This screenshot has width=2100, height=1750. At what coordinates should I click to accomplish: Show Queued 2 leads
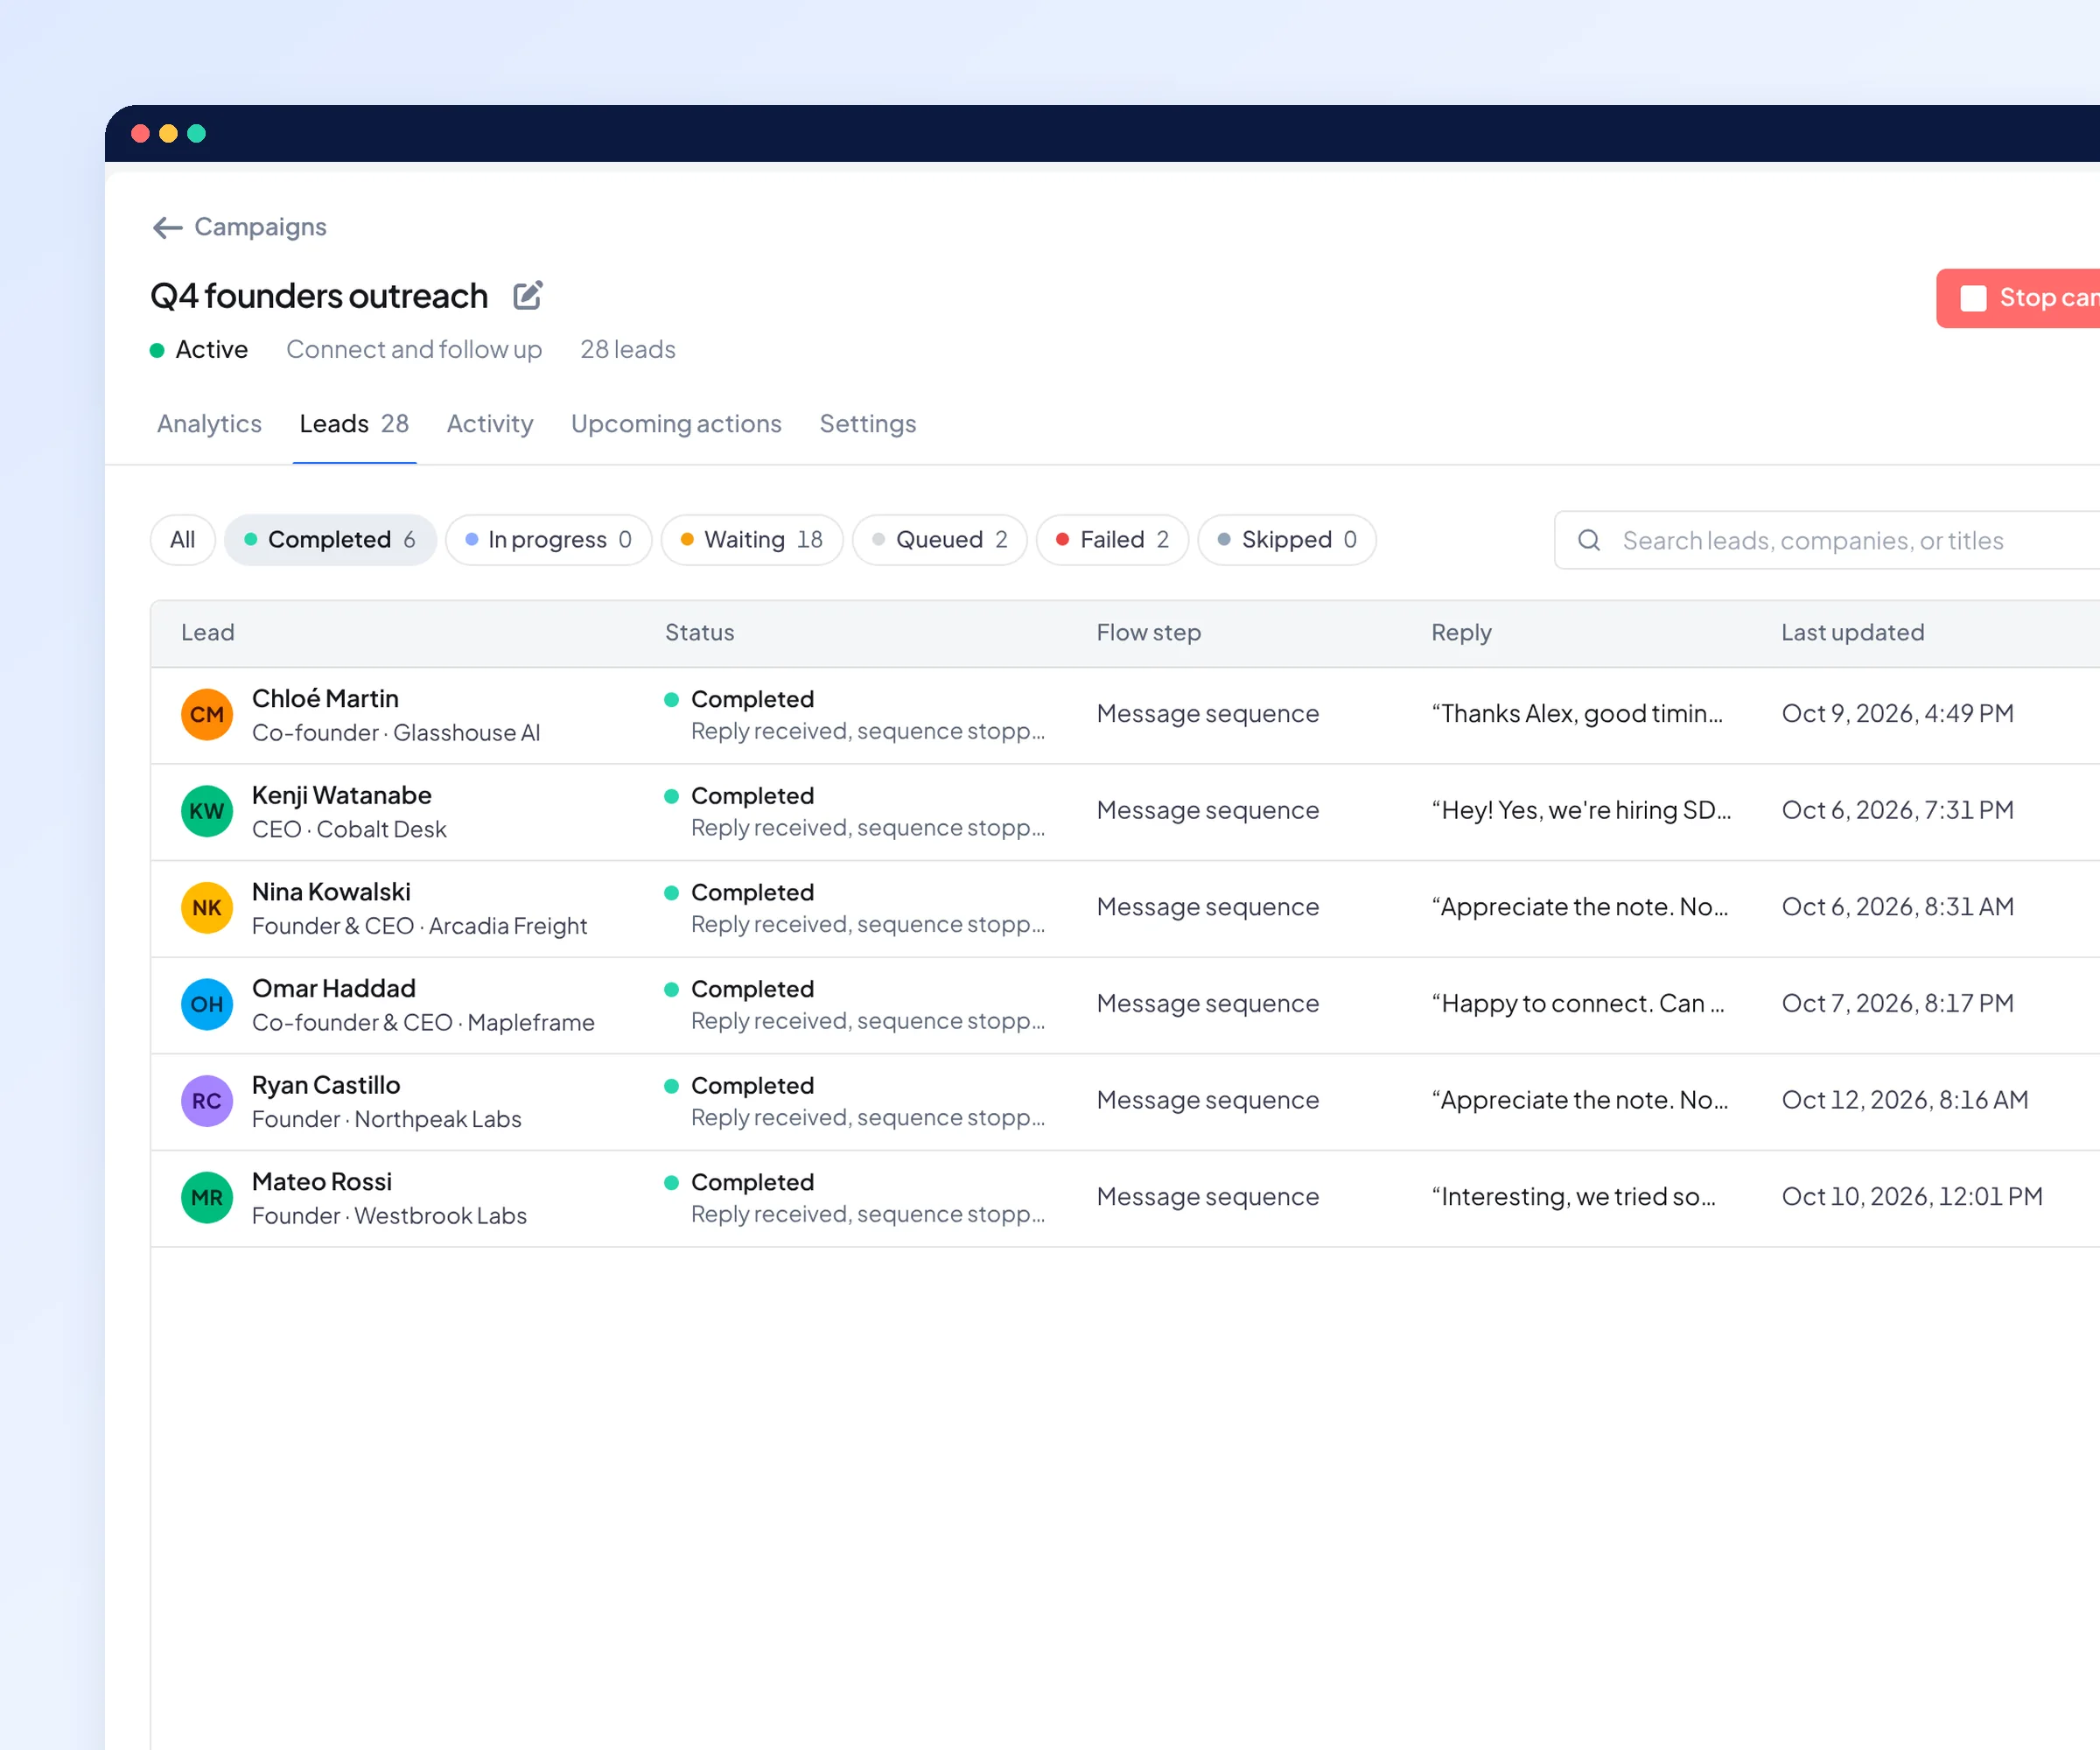click(x=940, y=540)
